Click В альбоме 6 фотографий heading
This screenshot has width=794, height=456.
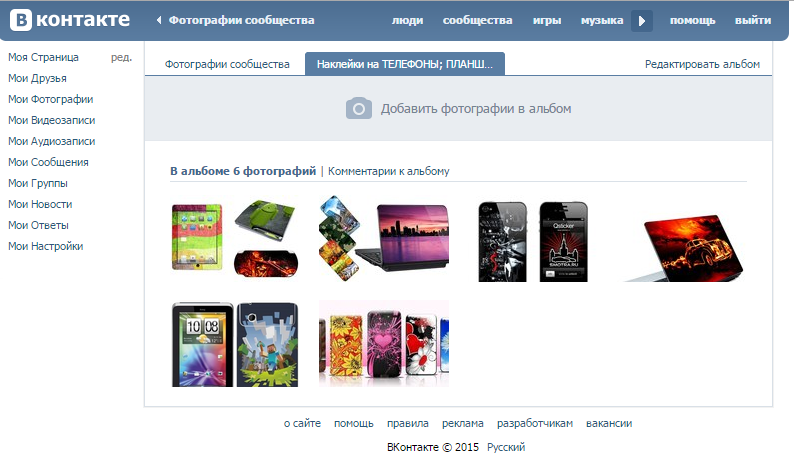pyautogui.click(x=243, y=171)
